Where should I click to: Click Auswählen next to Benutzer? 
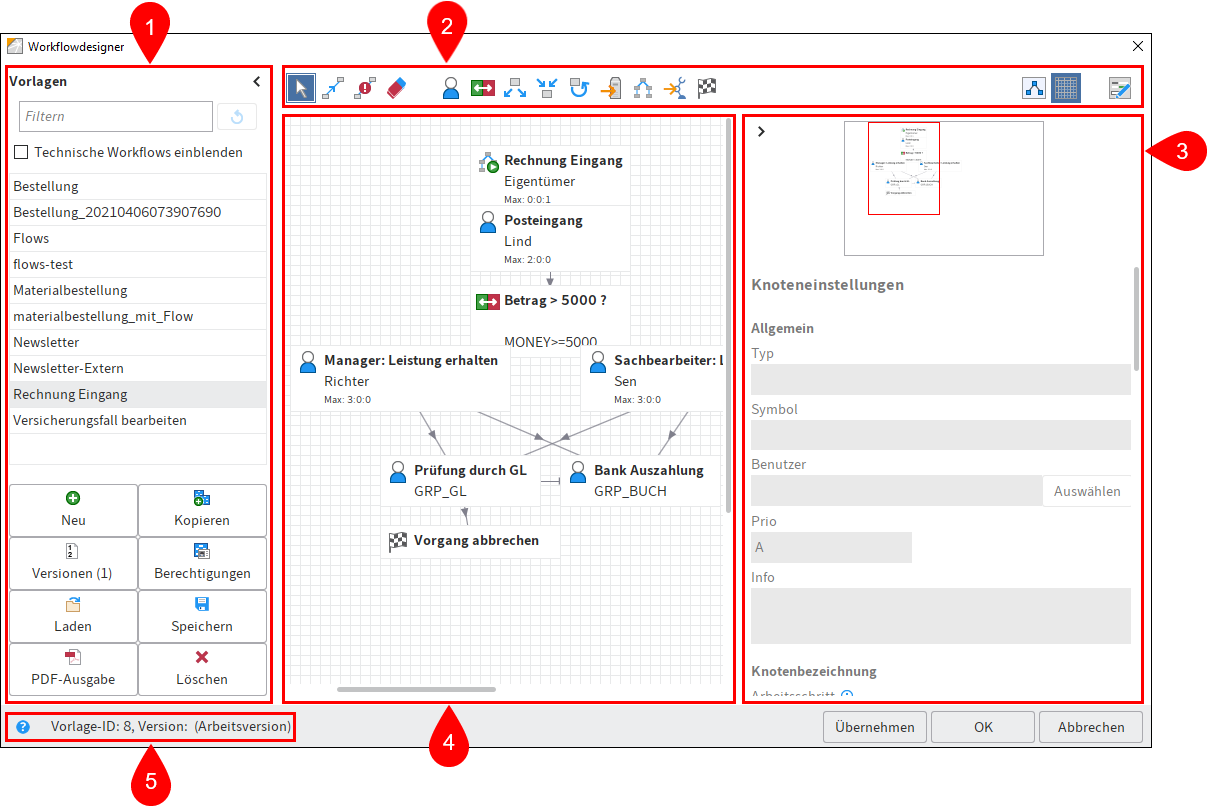tap(1087, 491)
